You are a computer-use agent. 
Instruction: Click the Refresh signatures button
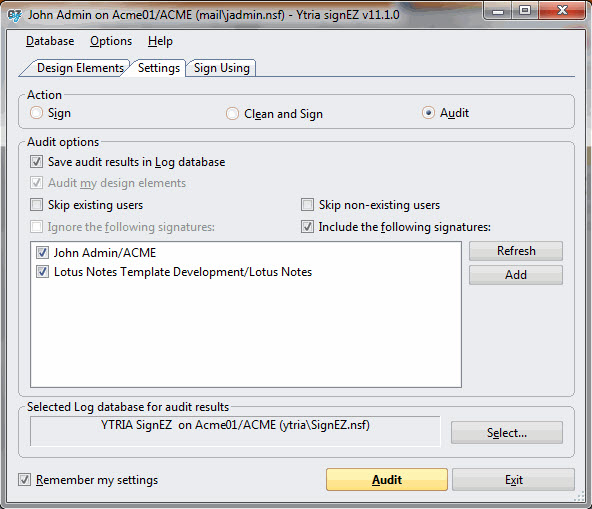pyautogui.click(x=516, y=251)
